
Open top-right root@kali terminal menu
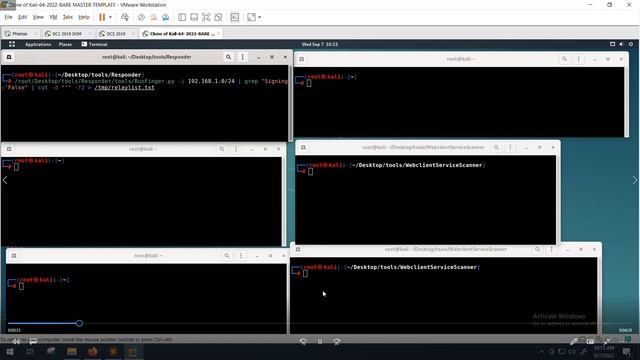[578, 59]
